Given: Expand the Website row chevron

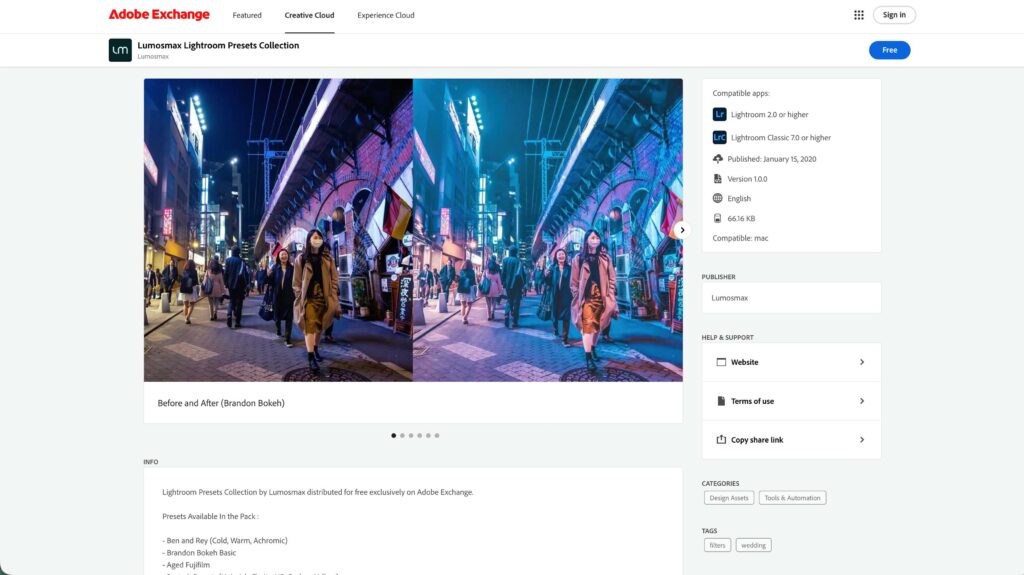Looking at the screenshot, I should point(862,362).
